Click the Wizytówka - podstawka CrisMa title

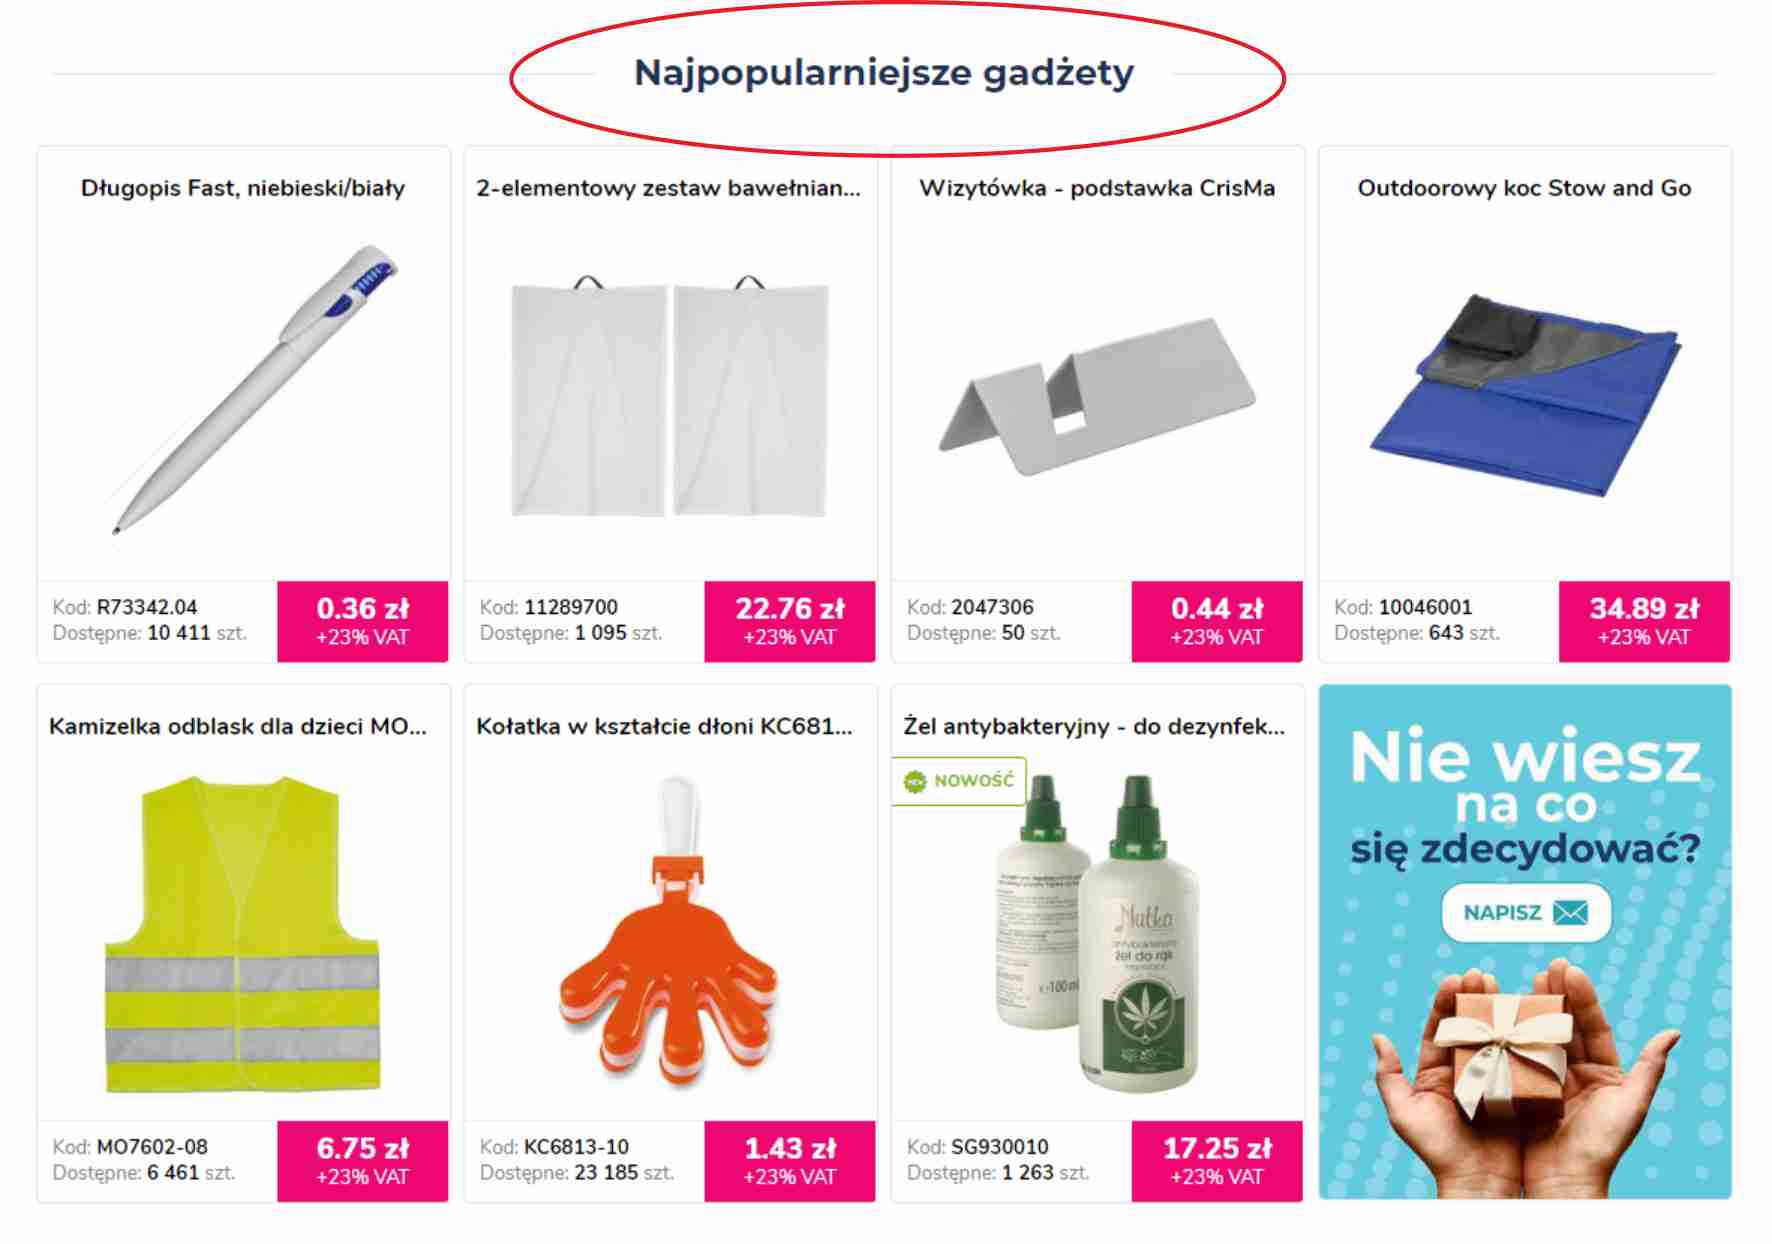click(x=1097, y=188)
